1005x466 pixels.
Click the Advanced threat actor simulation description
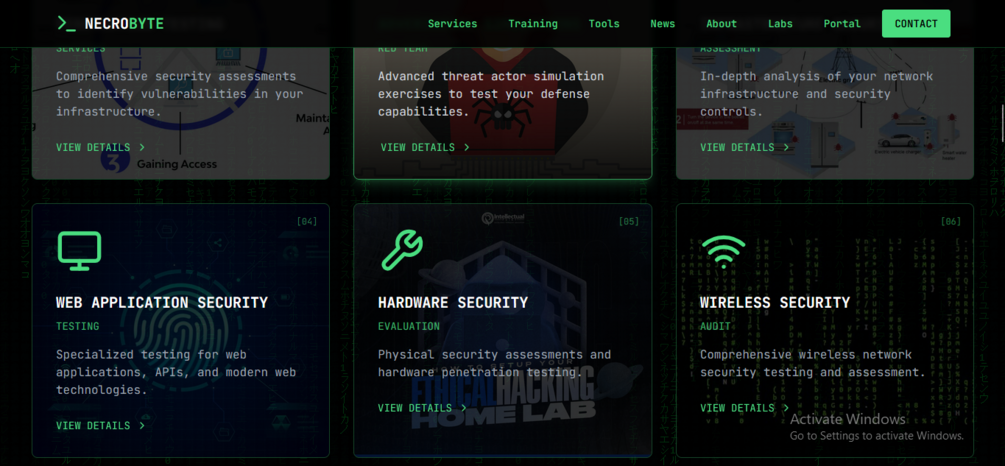point(491,94)
